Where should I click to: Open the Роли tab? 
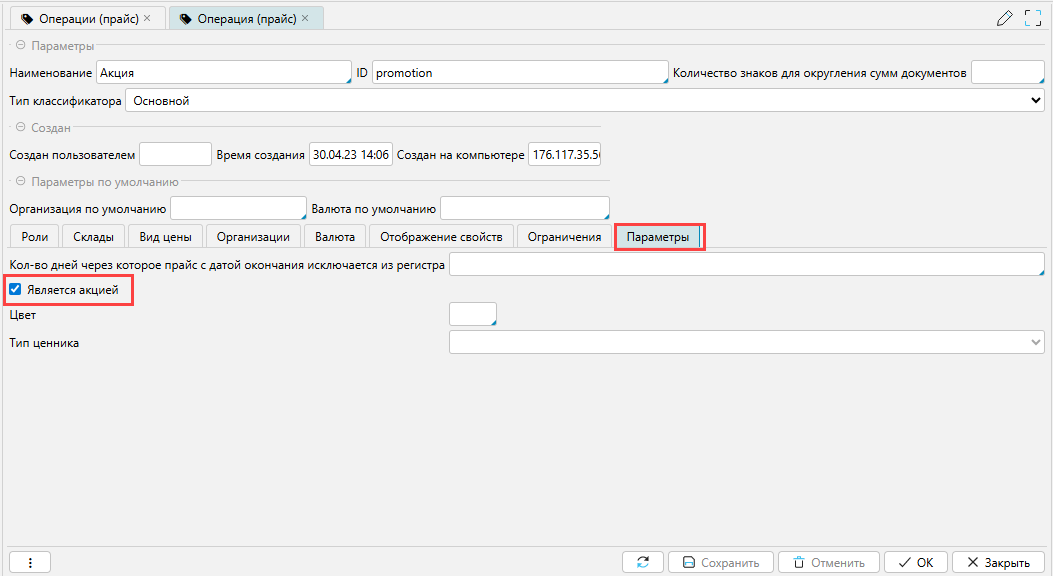[34, 236]
